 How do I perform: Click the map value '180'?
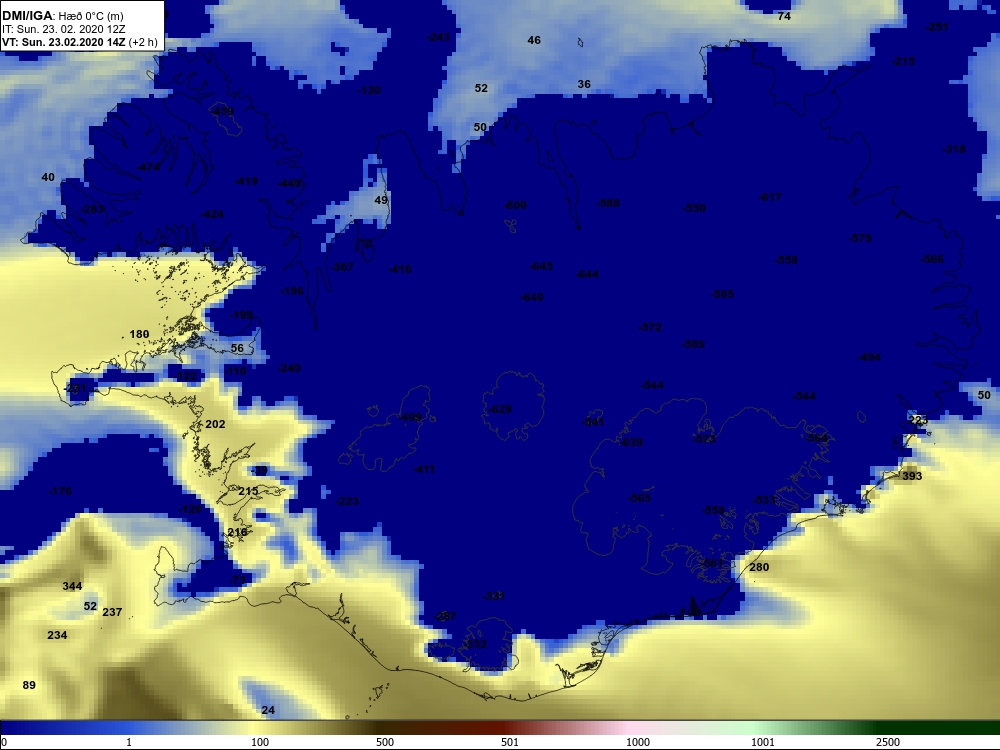[139, 334]
